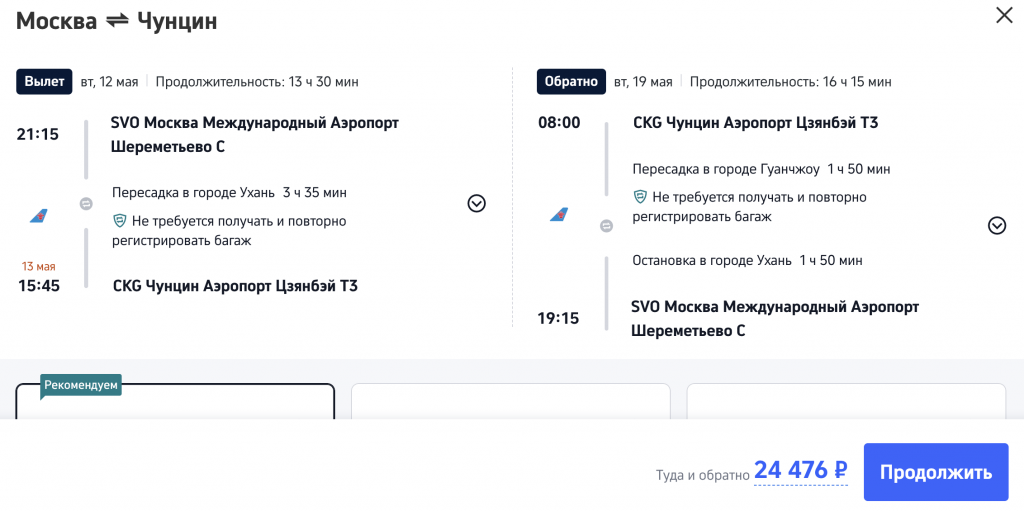Open the 24 476 ₽ price breakdown

(x=800, y=471)
